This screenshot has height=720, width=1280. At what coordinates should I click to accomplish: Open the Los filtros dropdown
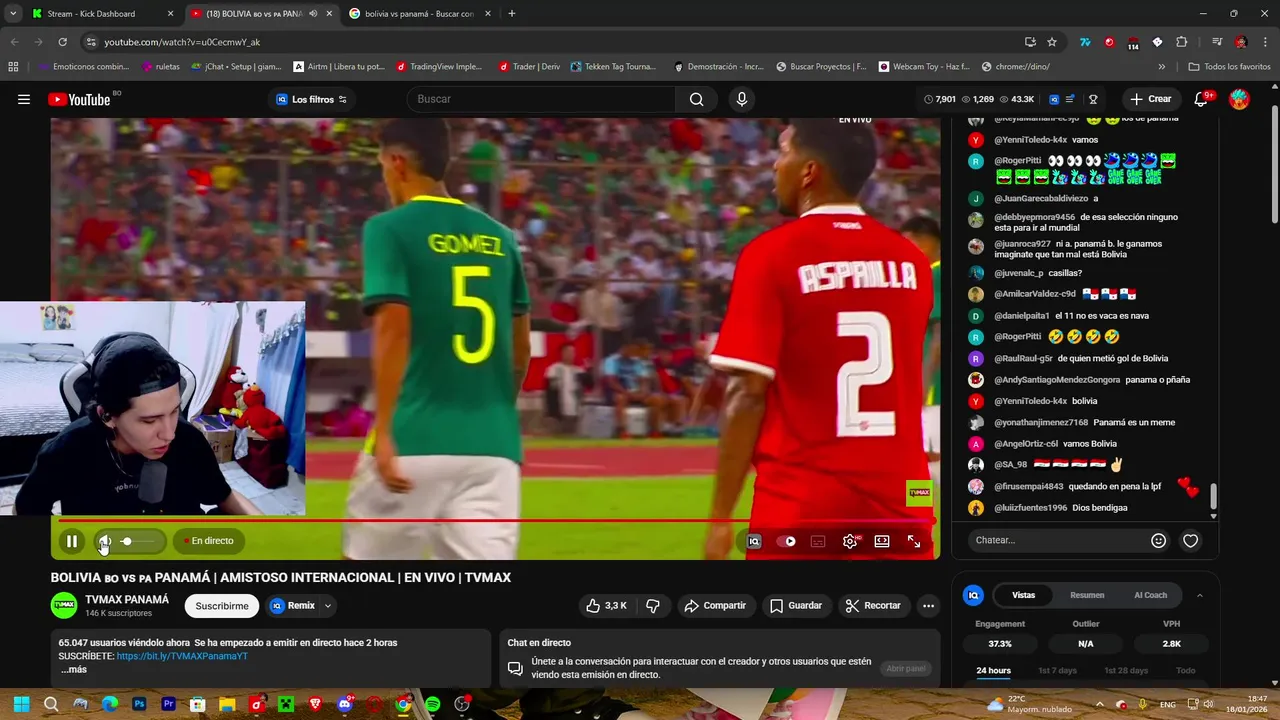[x=311, y=99]
